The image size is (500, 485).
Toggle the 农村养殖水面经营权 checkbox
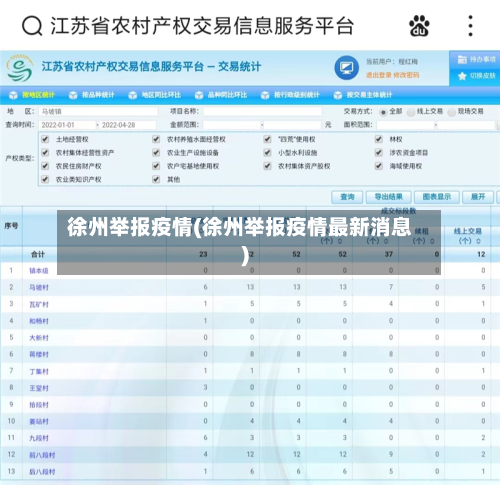pyautogui.click(x=156, y=139)
